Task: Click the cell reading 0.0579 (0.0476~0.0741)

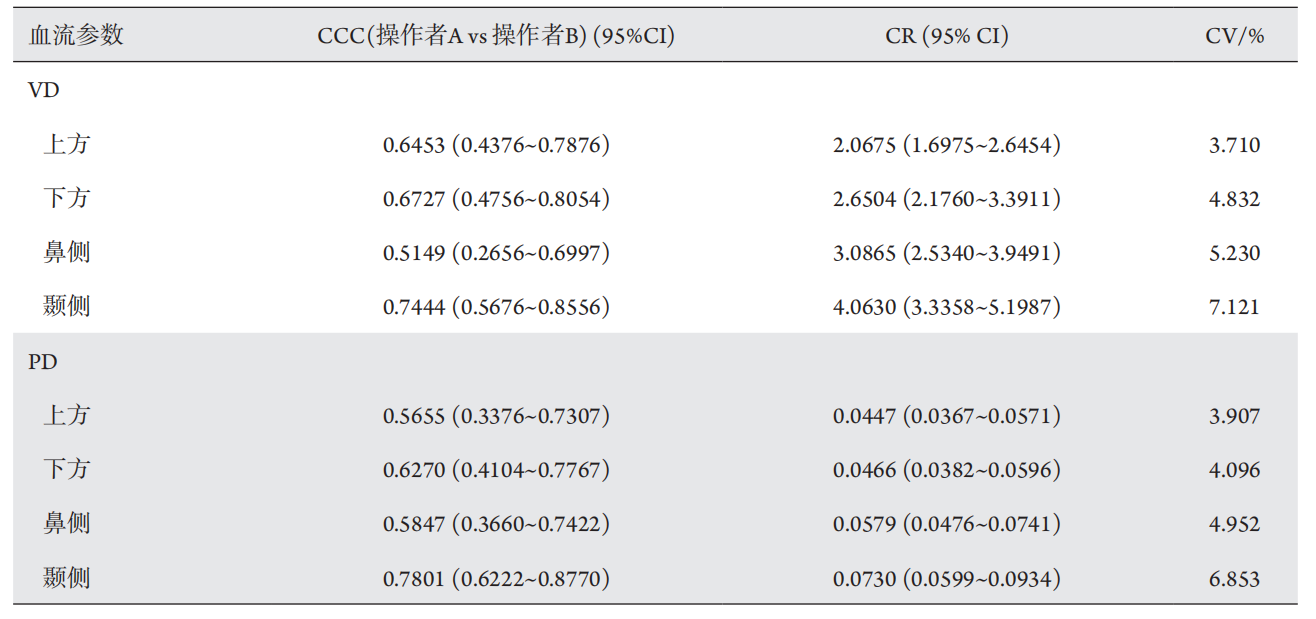Action: (x=946, y=524)
